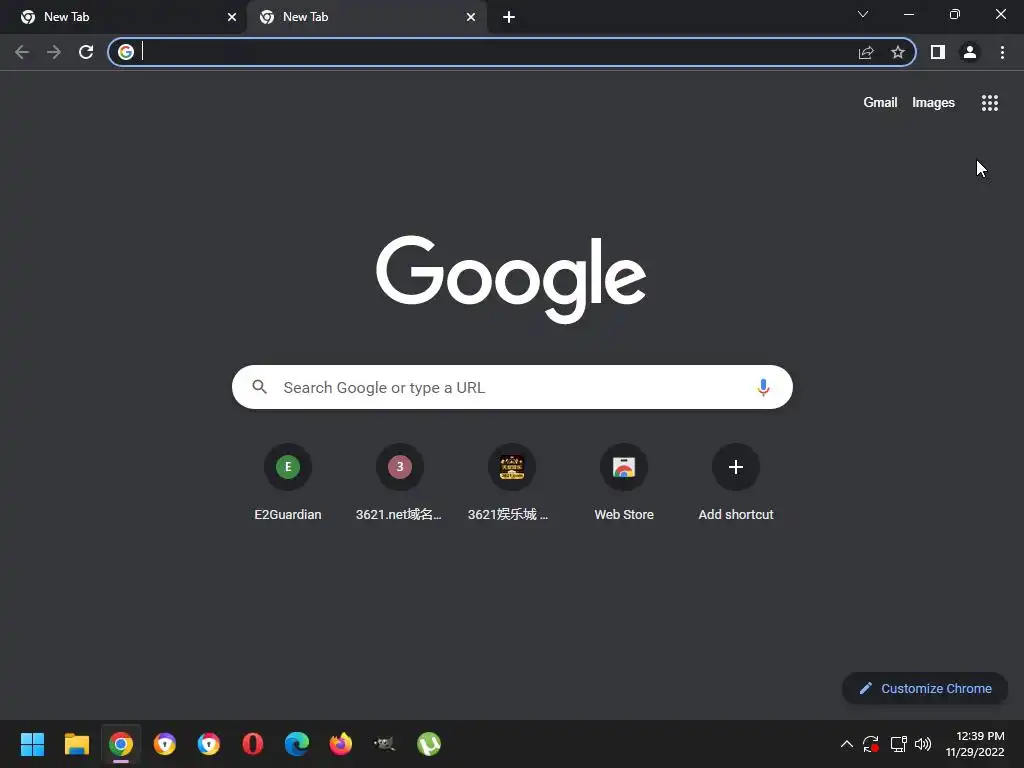Open GIMP from the taskbar
The image size is (1024, 768).
(x=385, y=744)
